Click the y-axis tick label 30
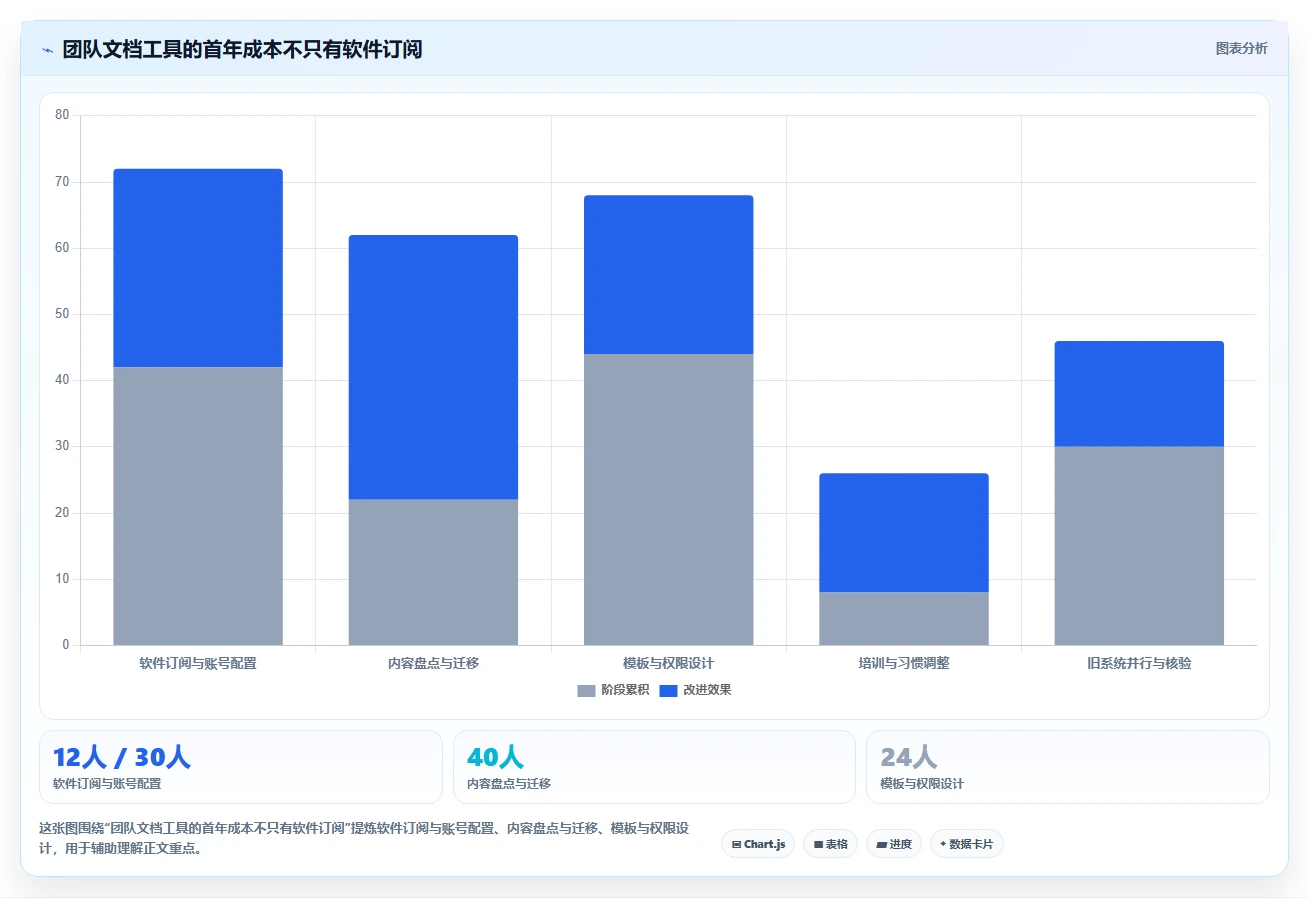Viewport: 1309px width, 898px height. pyautogui.click(x=62, y=446)
